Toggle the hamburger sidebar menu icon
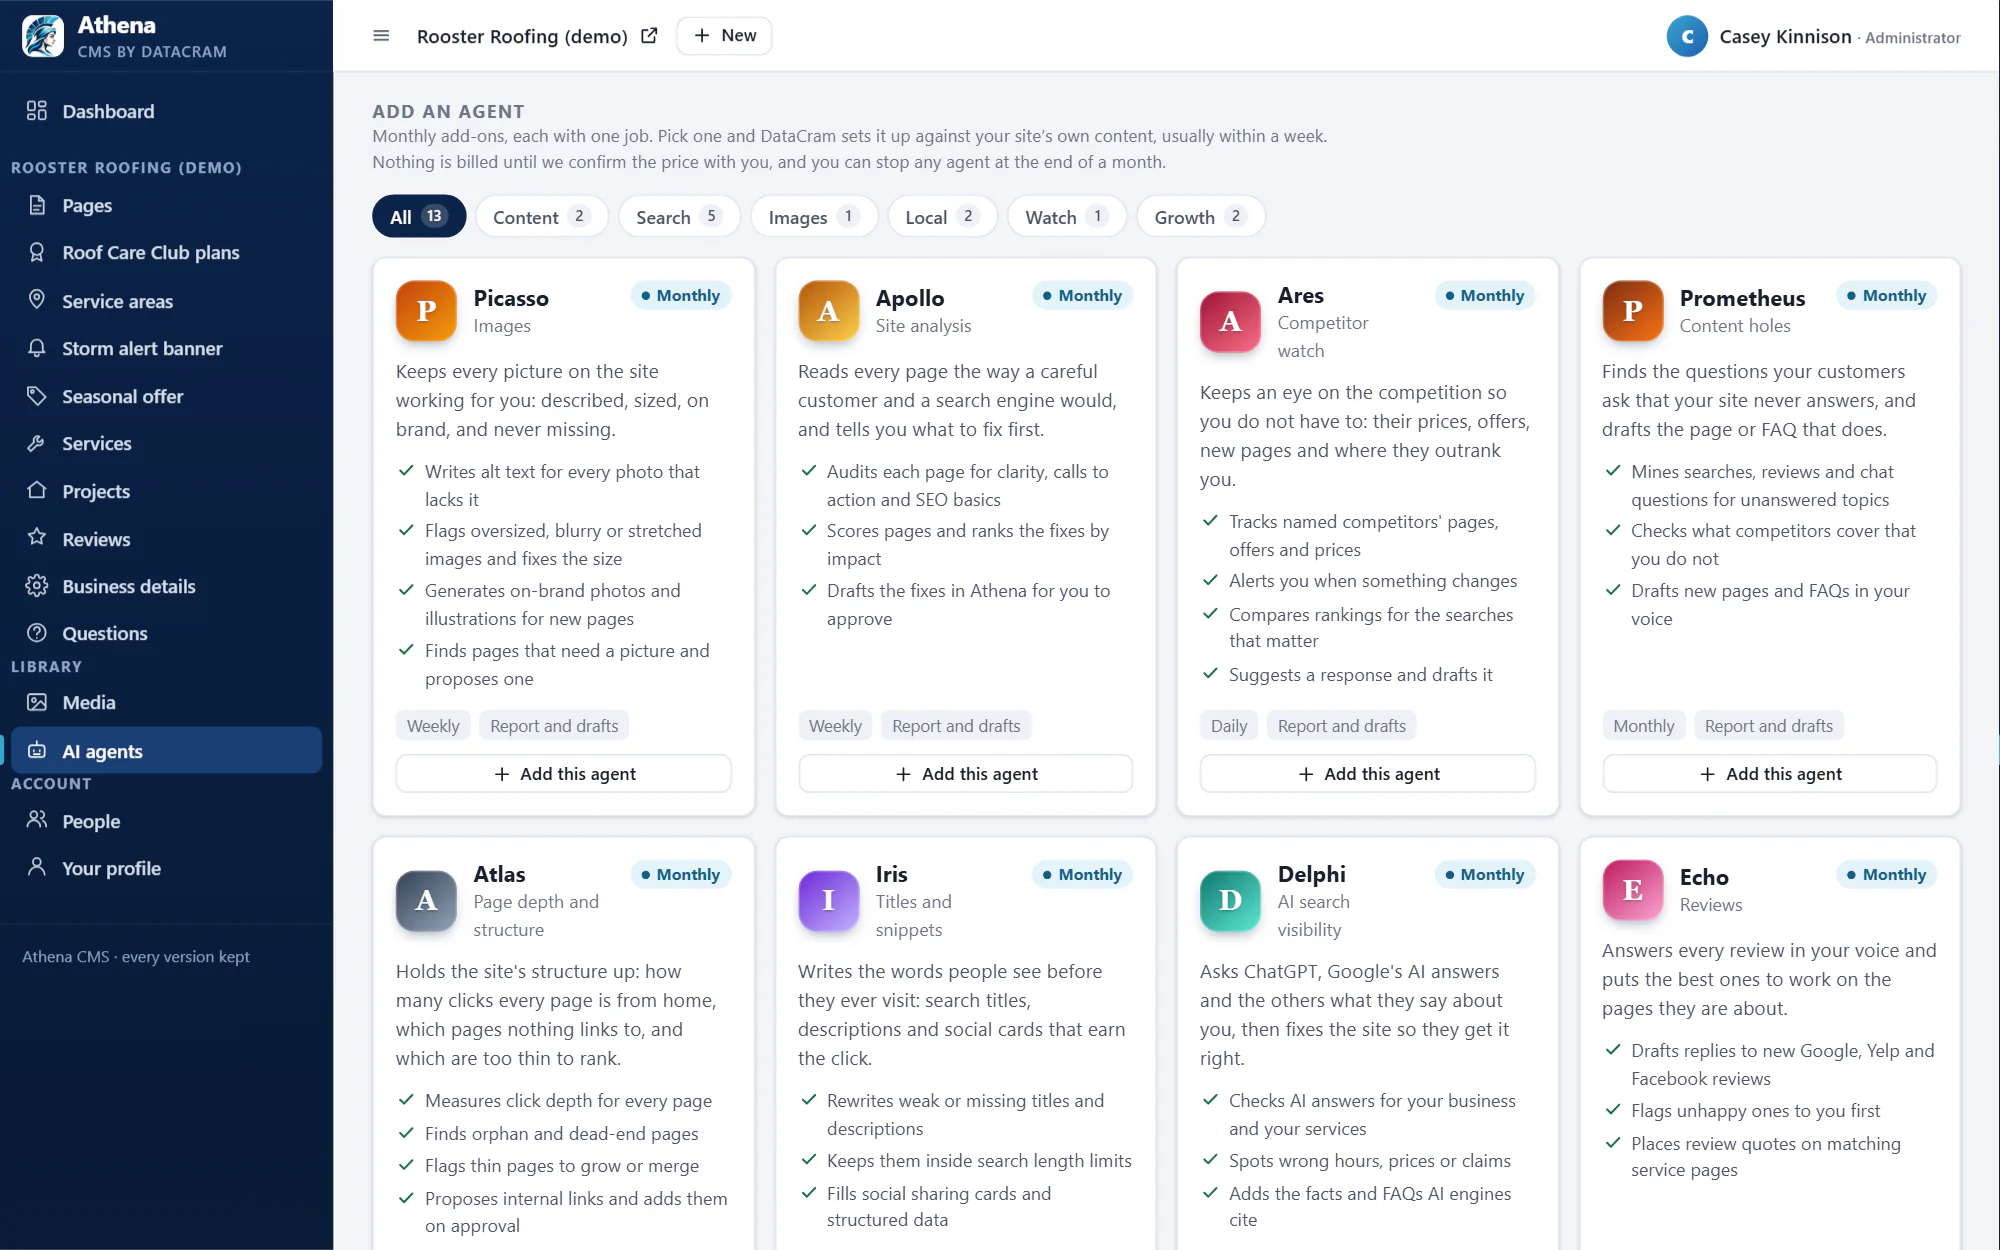 pyautogui.click(x=381, y=36)
